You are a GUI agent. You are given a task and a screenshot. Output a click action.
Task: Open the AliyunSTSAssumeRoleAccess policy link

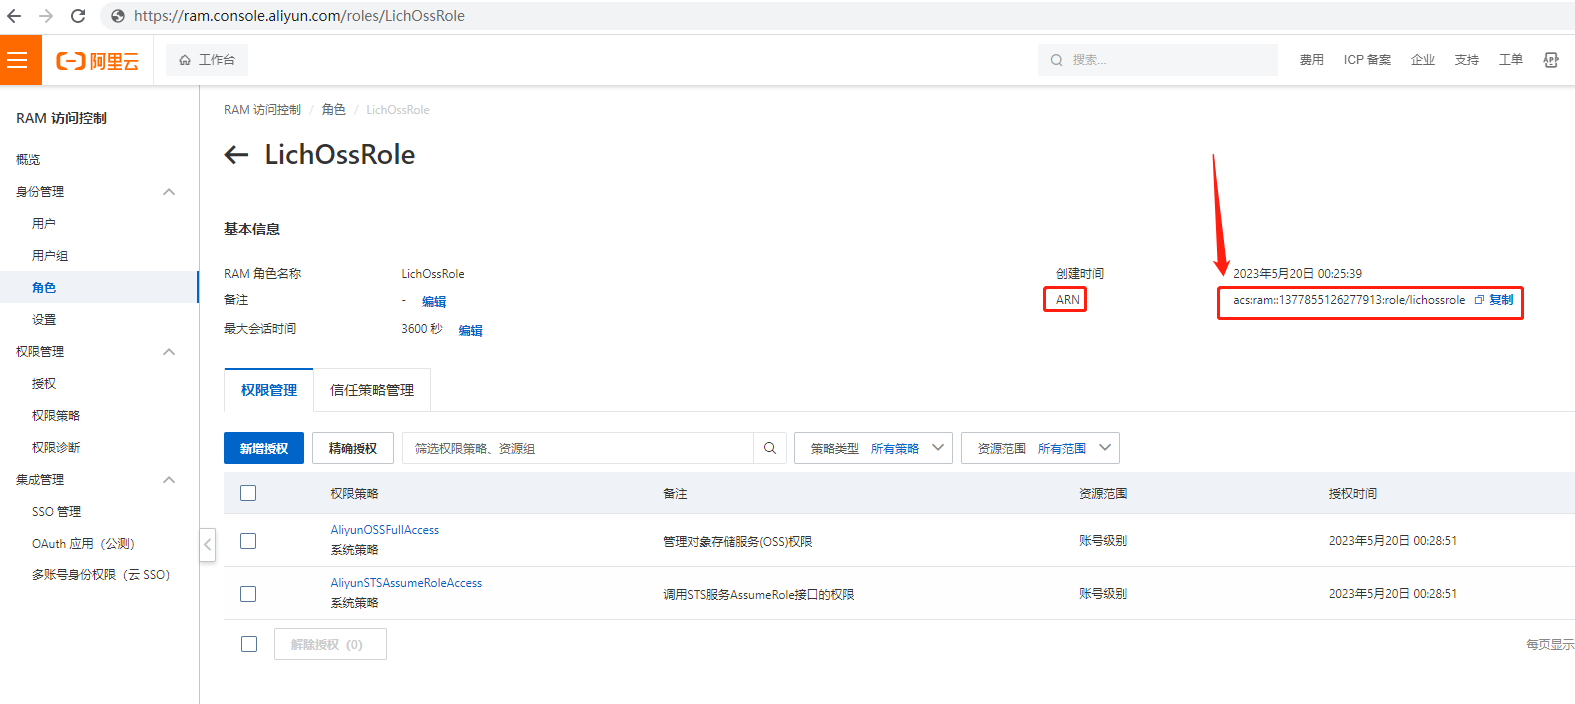406,583
